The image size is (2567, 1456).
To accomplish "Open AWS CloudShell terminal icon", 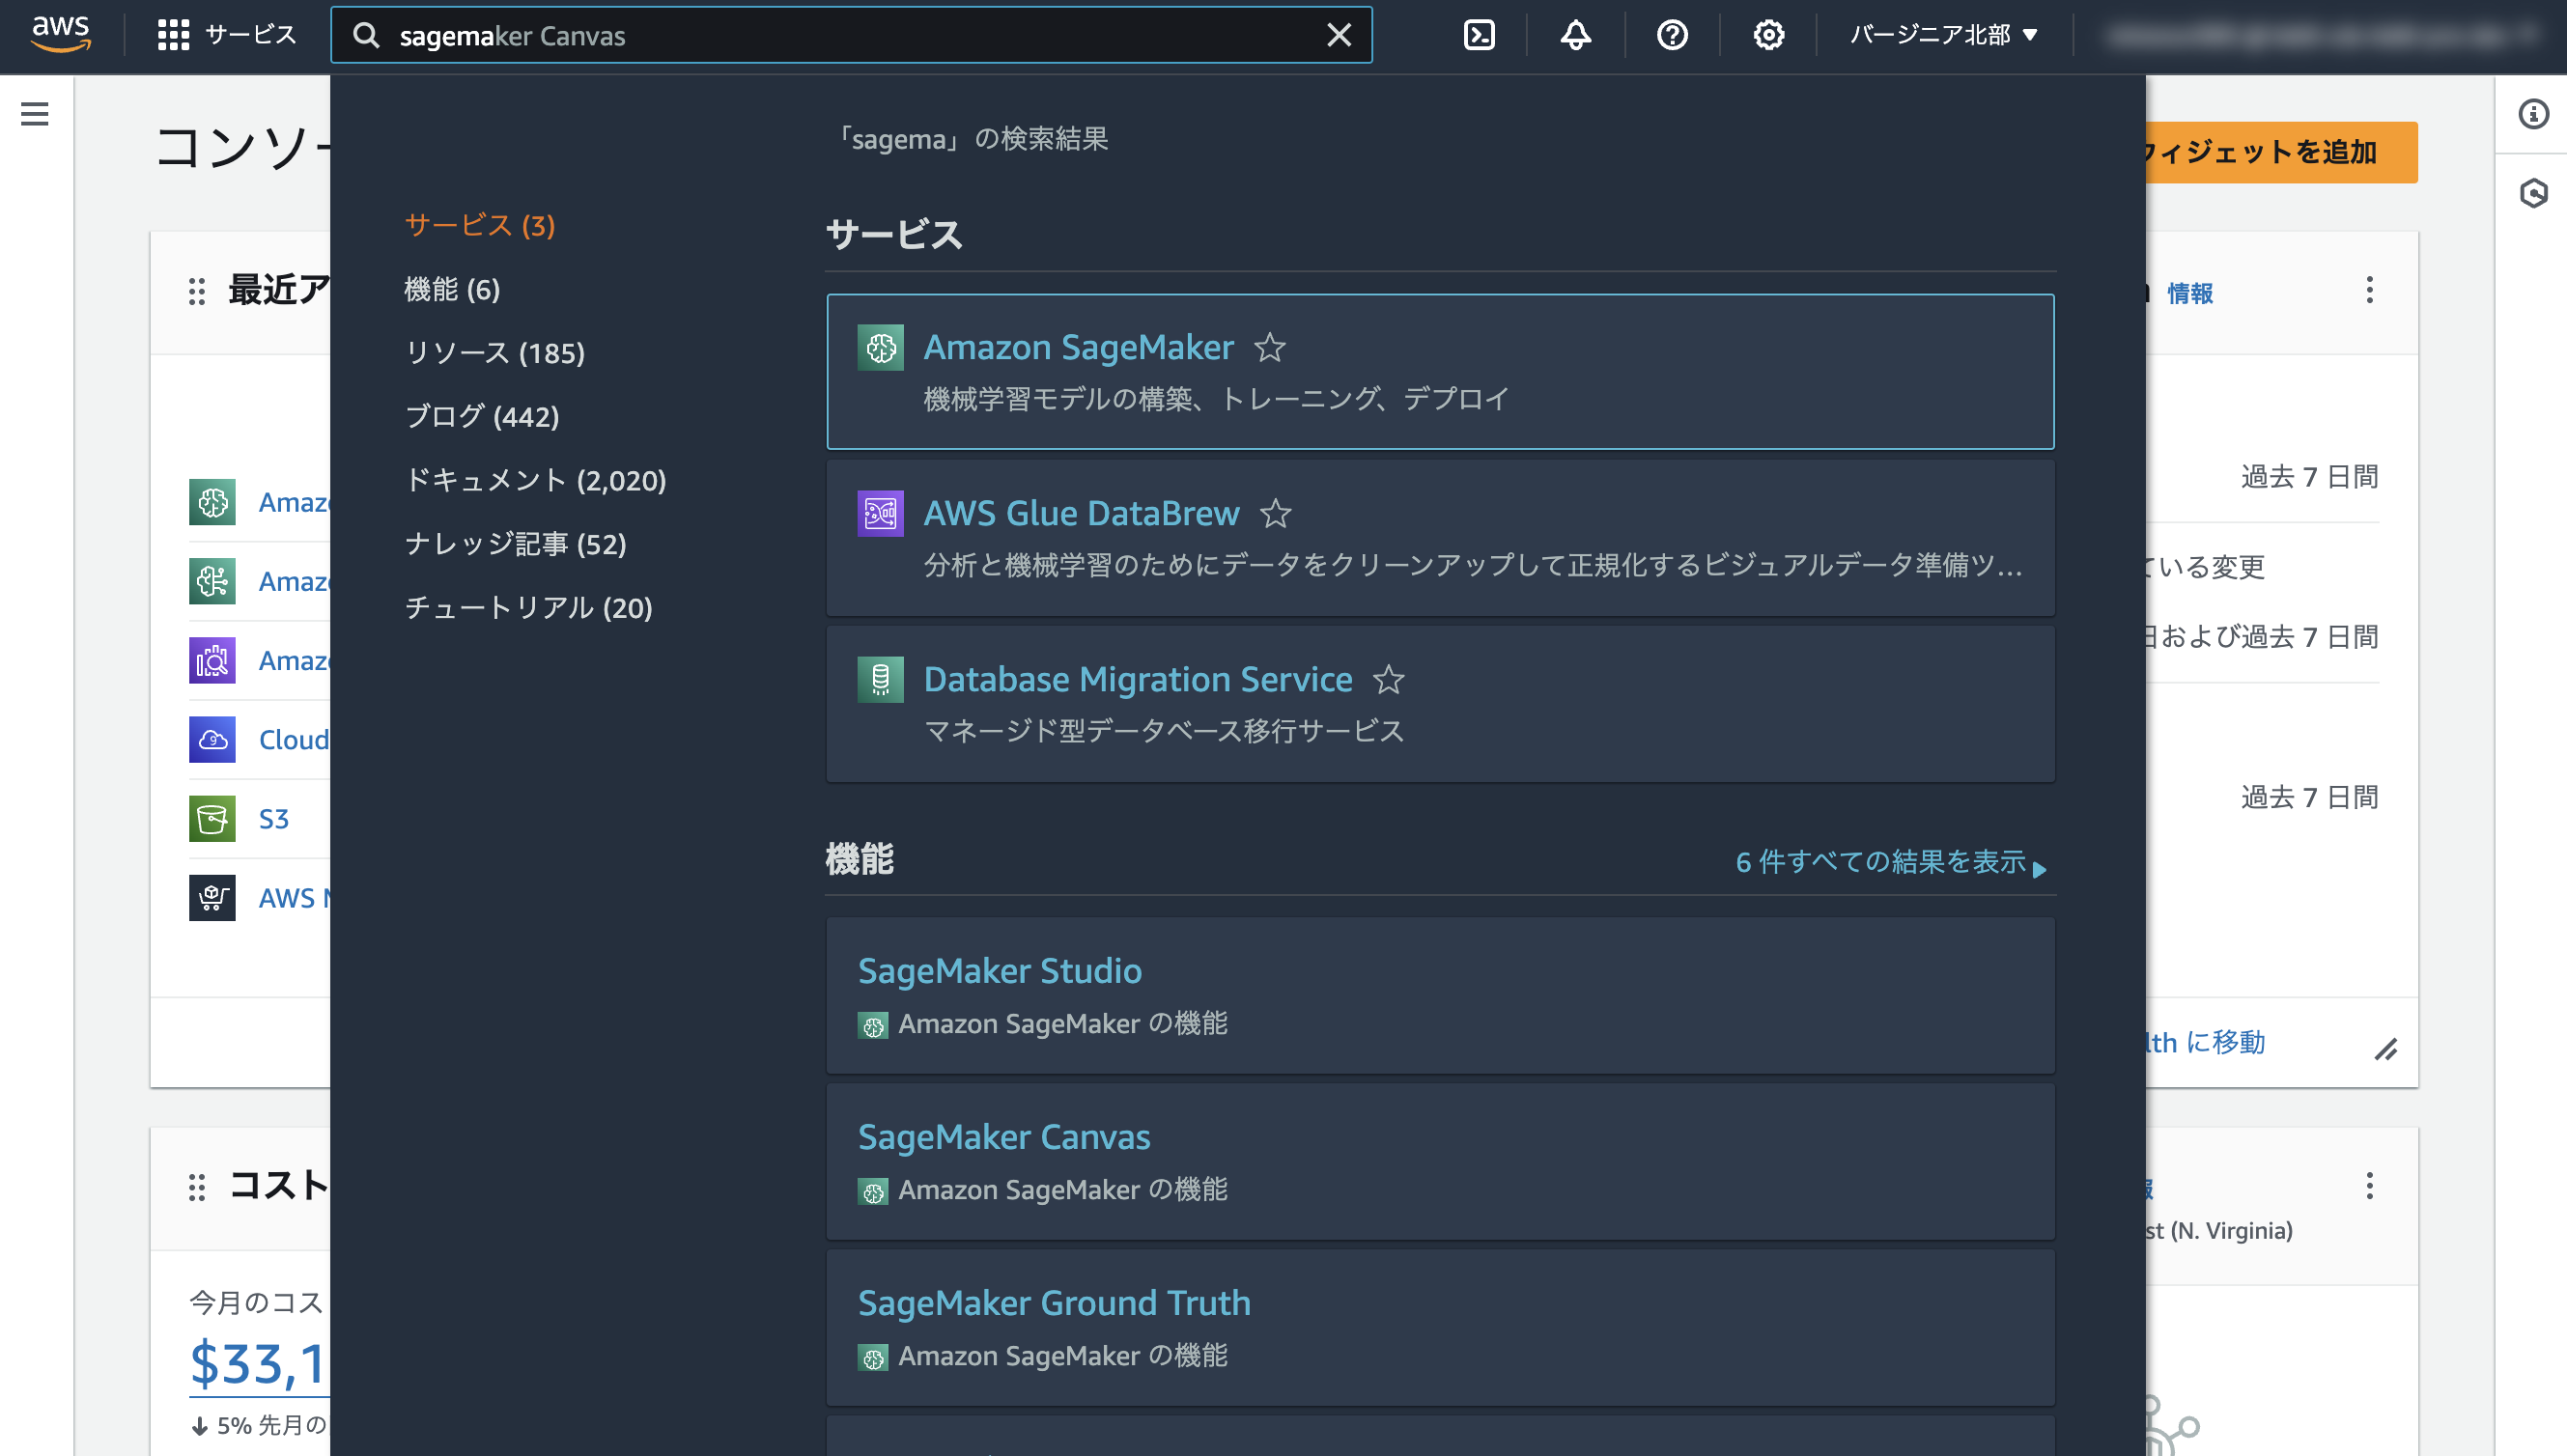I will point(1479,35).
